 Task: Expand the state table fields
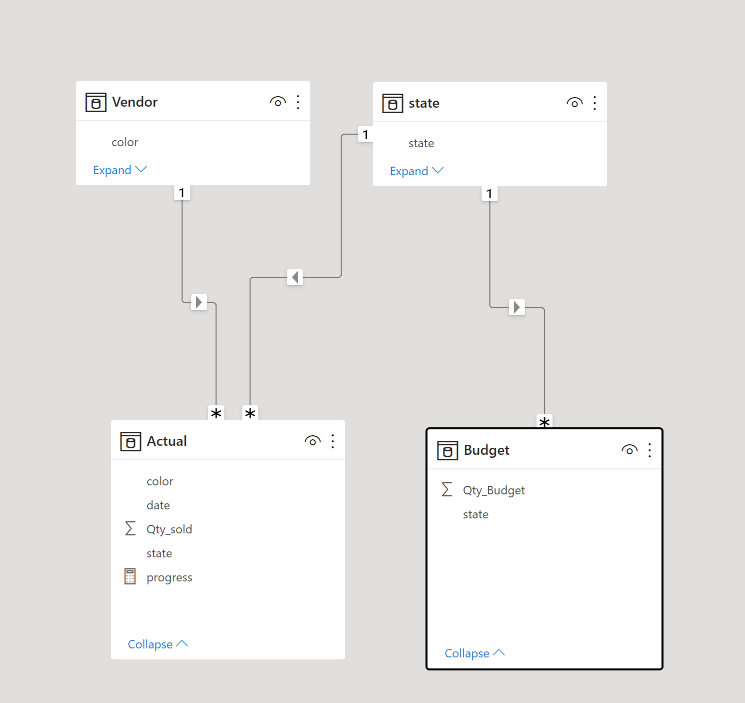click(x=416, y=171)
